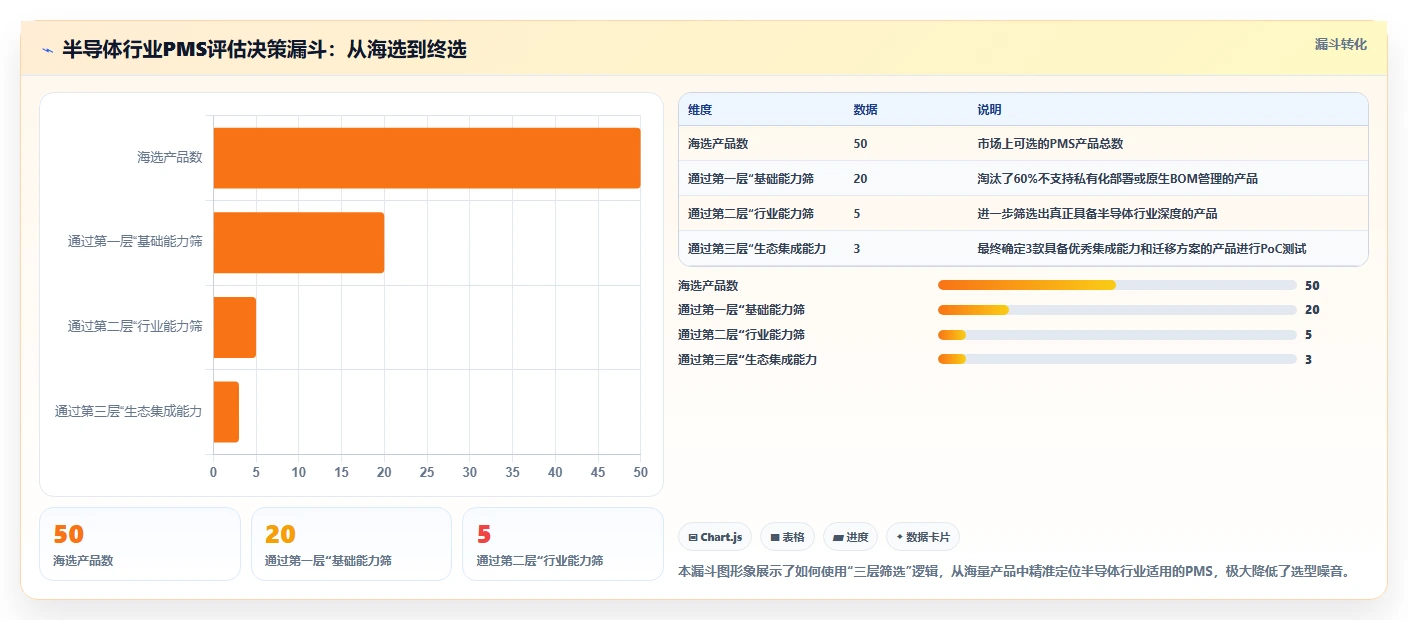Viewport: 1408px width, 620px height.
Task: Click the value 50 beside the progress bar
Action: [1312, 285]
